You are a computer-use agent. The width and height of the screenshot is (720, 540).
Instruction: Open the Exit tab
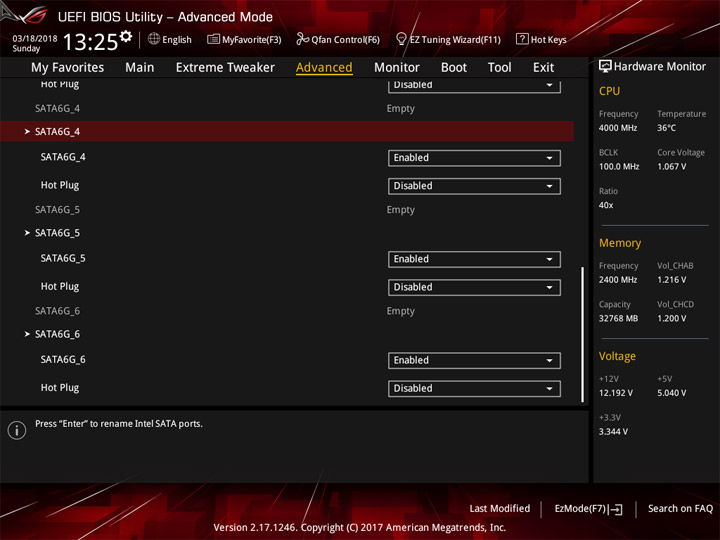543,68
